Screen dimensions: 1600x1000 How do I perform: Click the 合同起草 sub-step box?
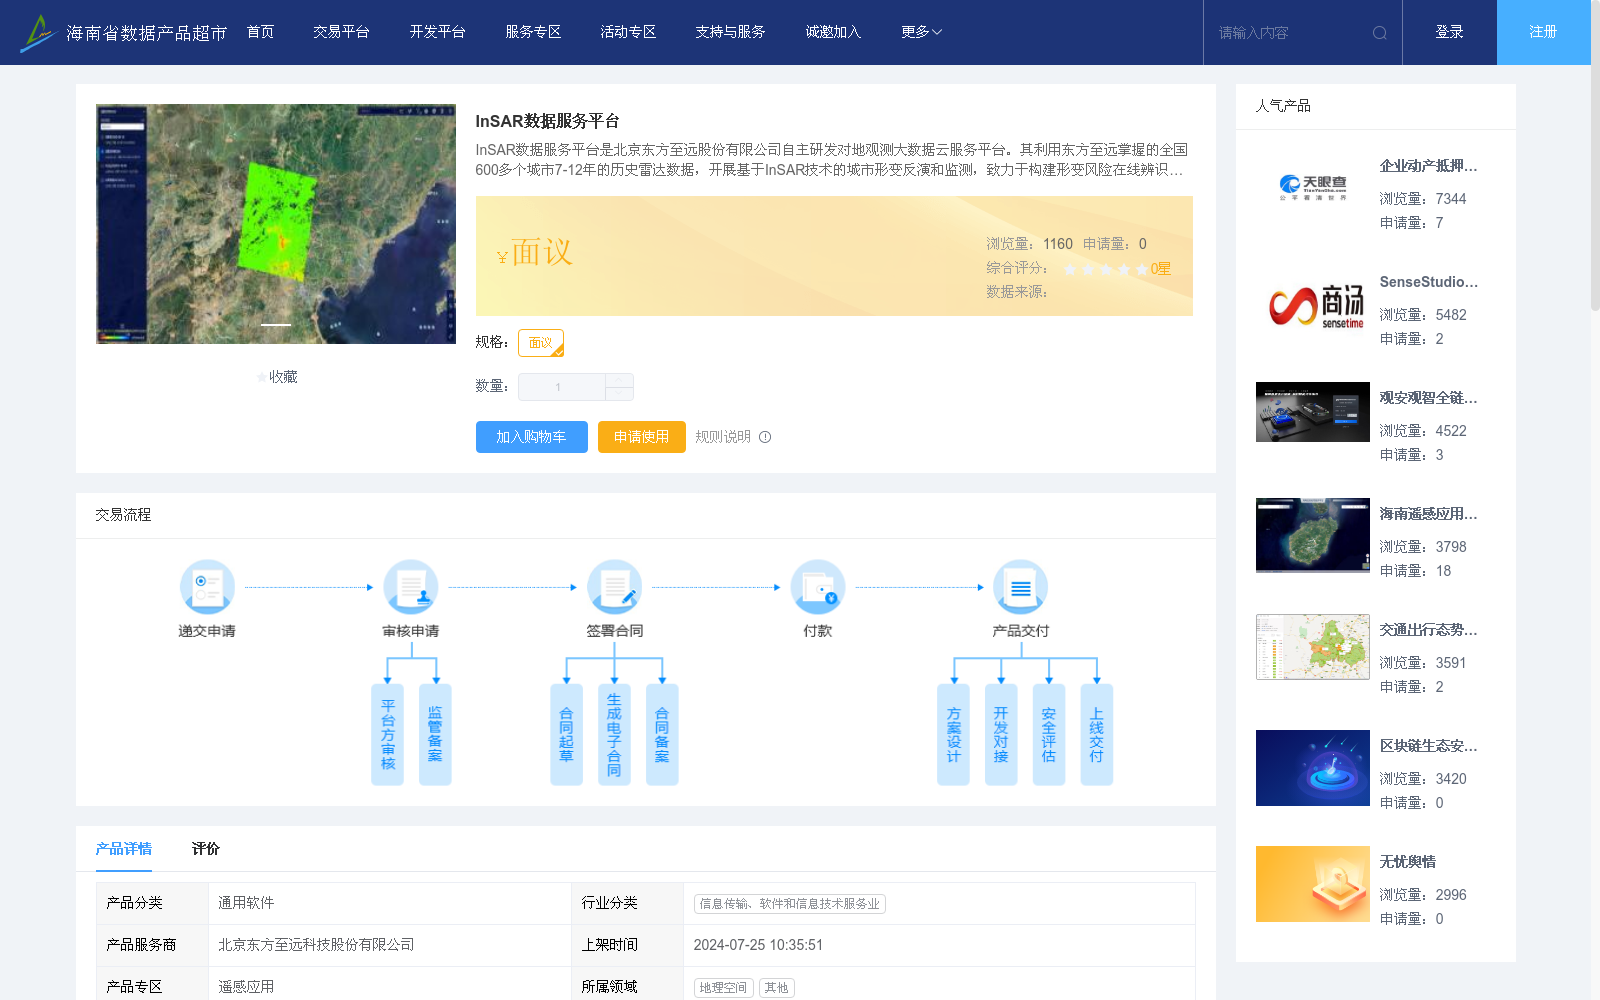566,735
